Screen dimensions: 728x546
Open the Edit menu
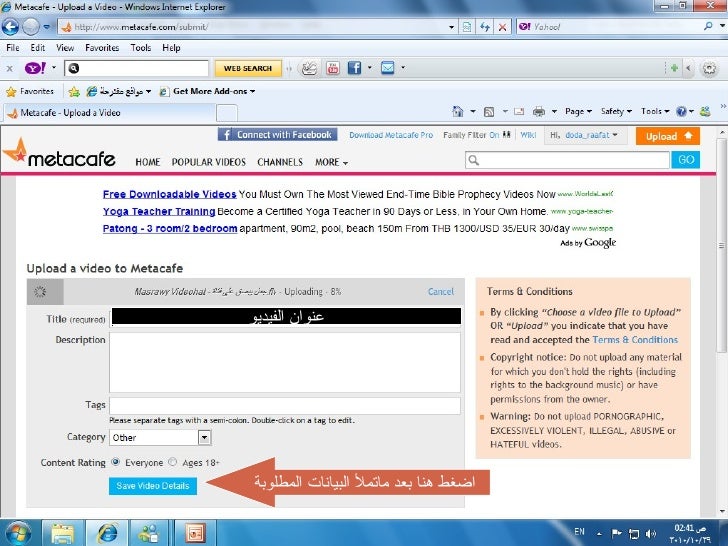[38, 48]
